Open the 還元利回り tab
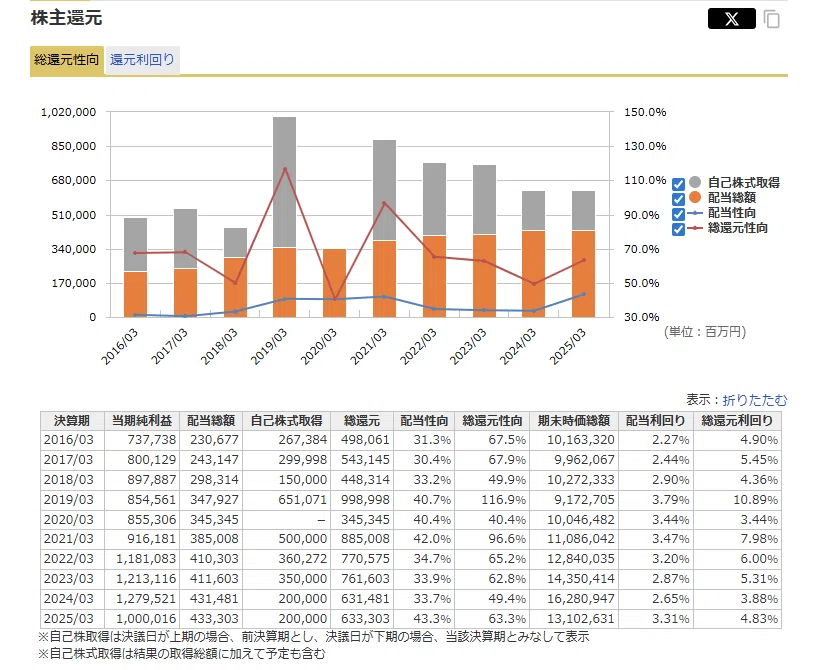818x670 pixels. 142,60
